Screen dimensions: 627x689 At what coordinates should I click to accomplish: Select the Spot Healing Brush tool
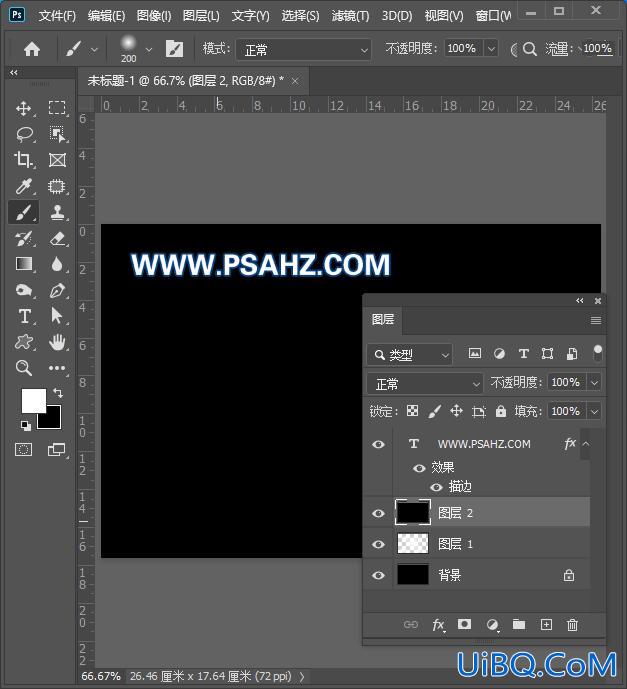point(57,186)
